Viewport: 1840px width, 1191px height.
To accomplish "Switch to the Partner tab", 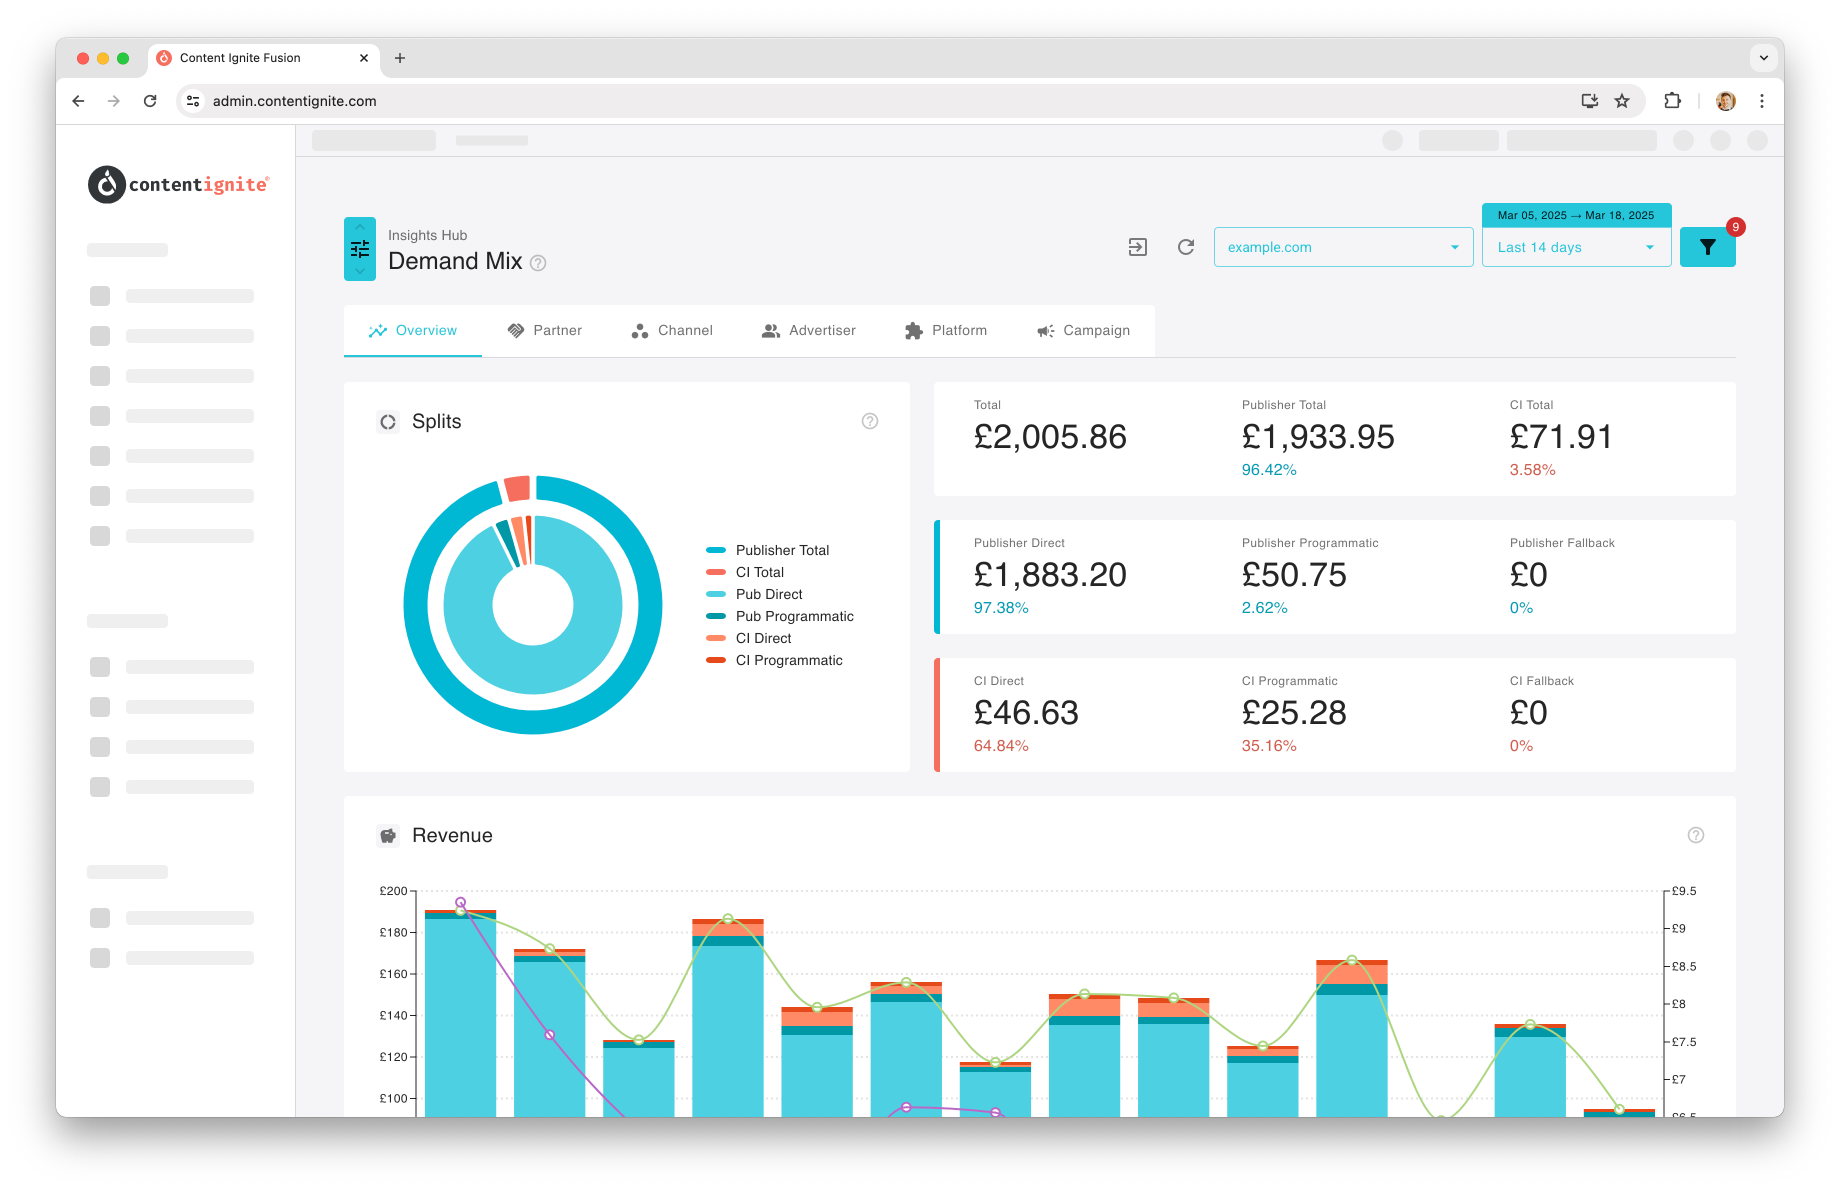I will (545, 331).
